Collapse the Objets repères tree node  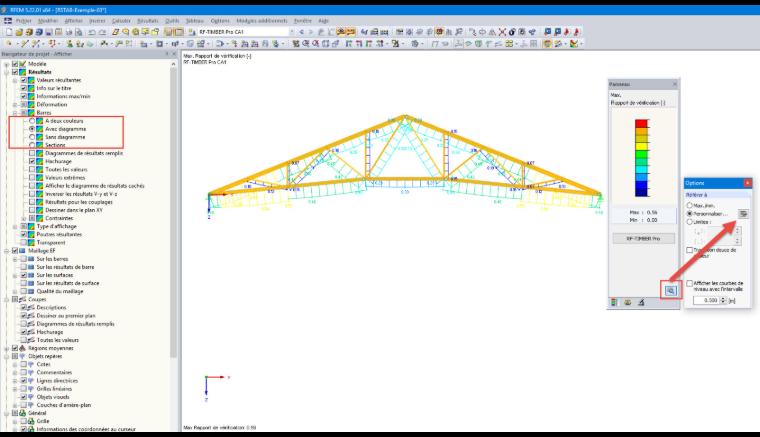click(6, 356)
